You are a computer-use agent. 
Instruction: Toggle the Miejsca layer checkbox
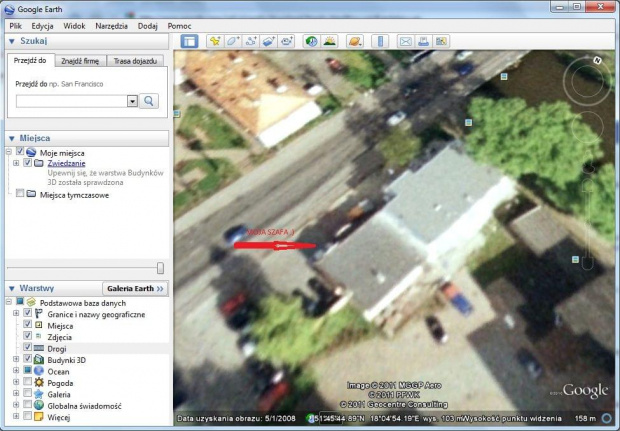[x=27, y=324]
